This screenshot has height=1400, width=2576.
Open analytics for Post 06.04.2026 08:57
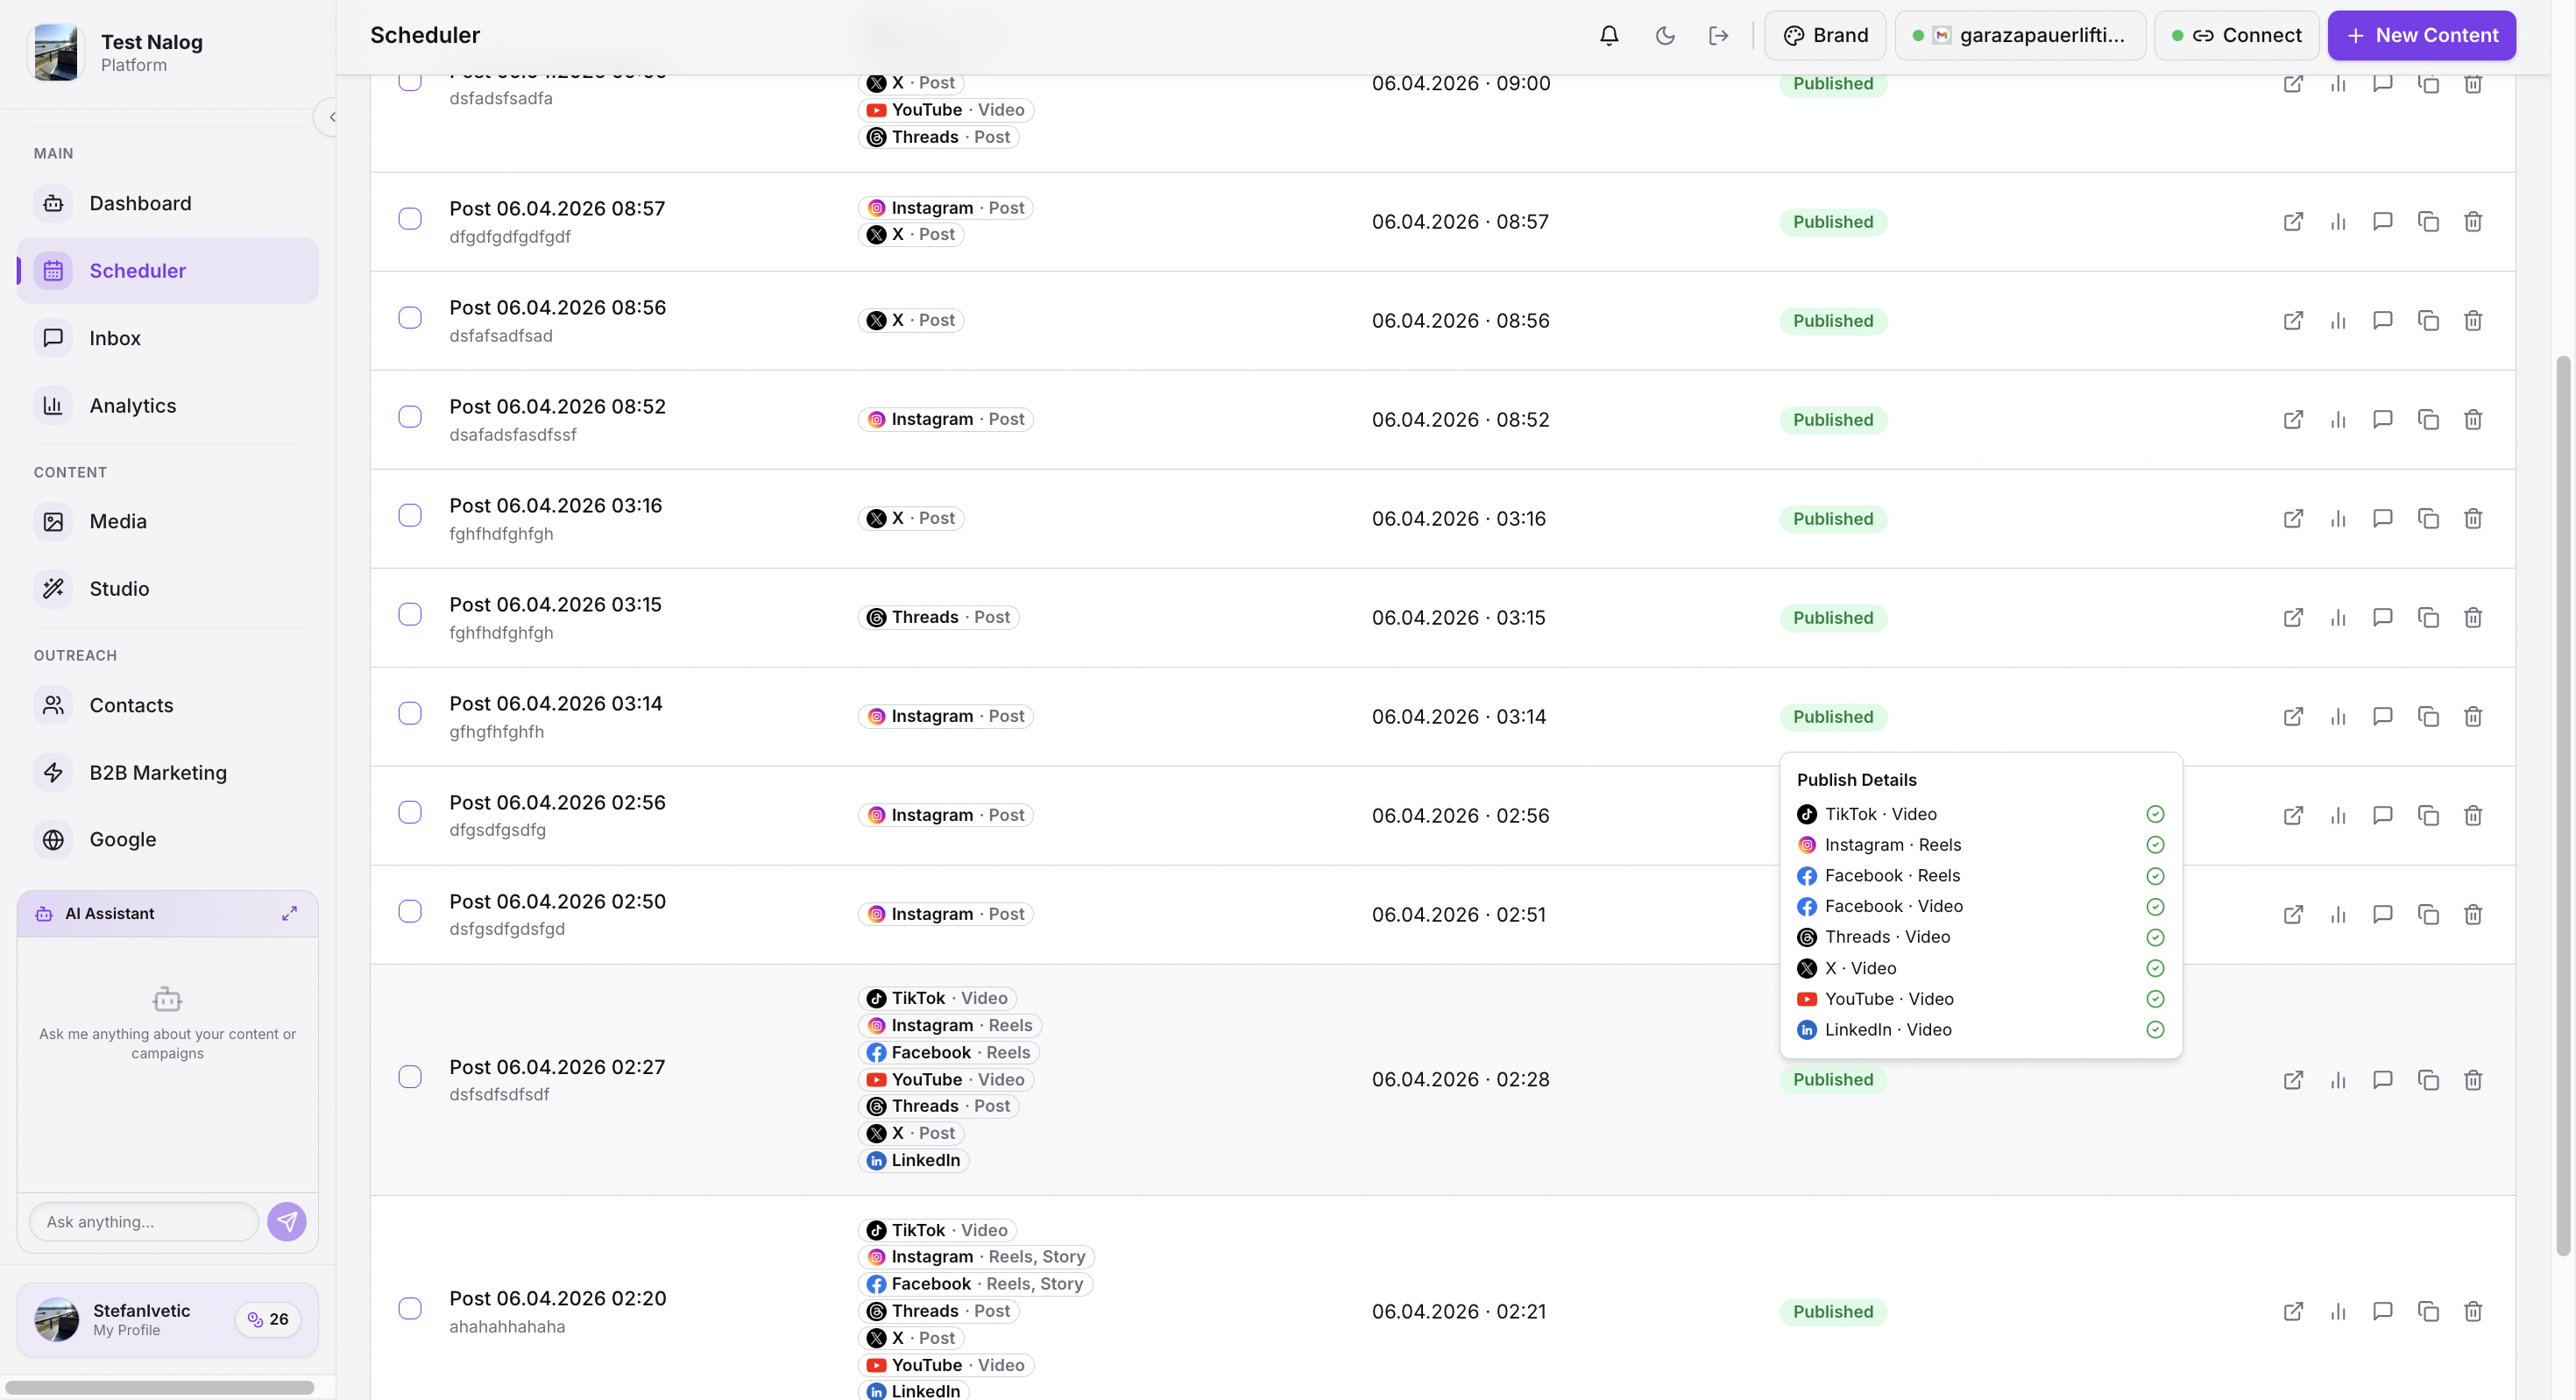click(x=2338, y=221)
